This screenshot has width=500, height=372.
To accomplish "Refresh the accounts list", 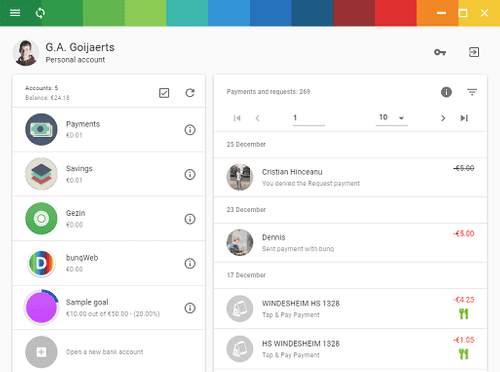I will tap(190, 93).
